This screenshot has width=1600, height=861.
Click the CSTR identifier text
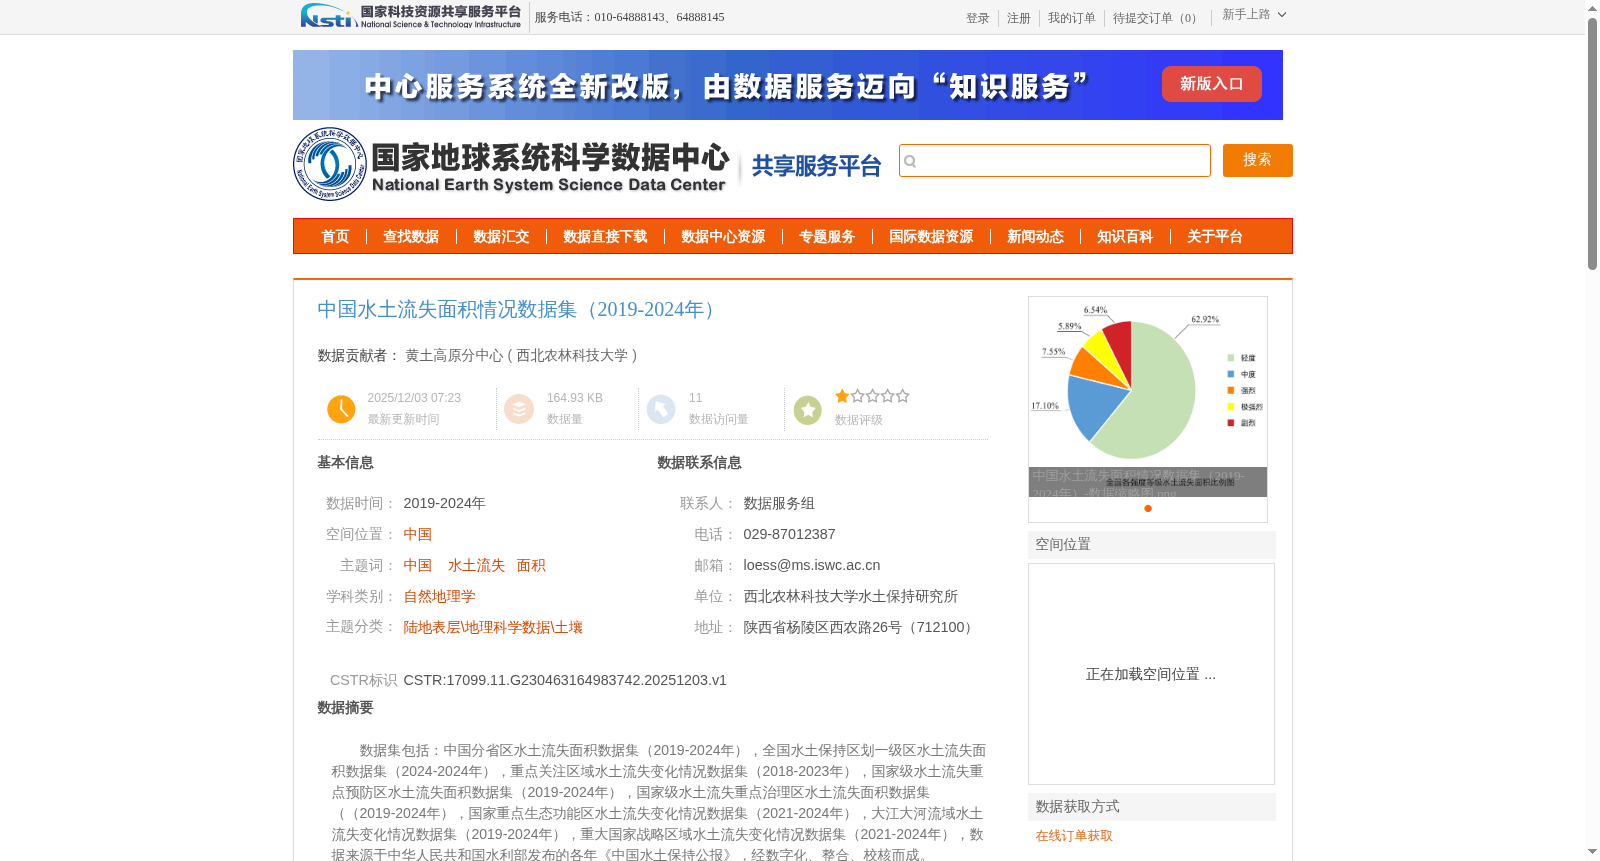tap(565, 681)
